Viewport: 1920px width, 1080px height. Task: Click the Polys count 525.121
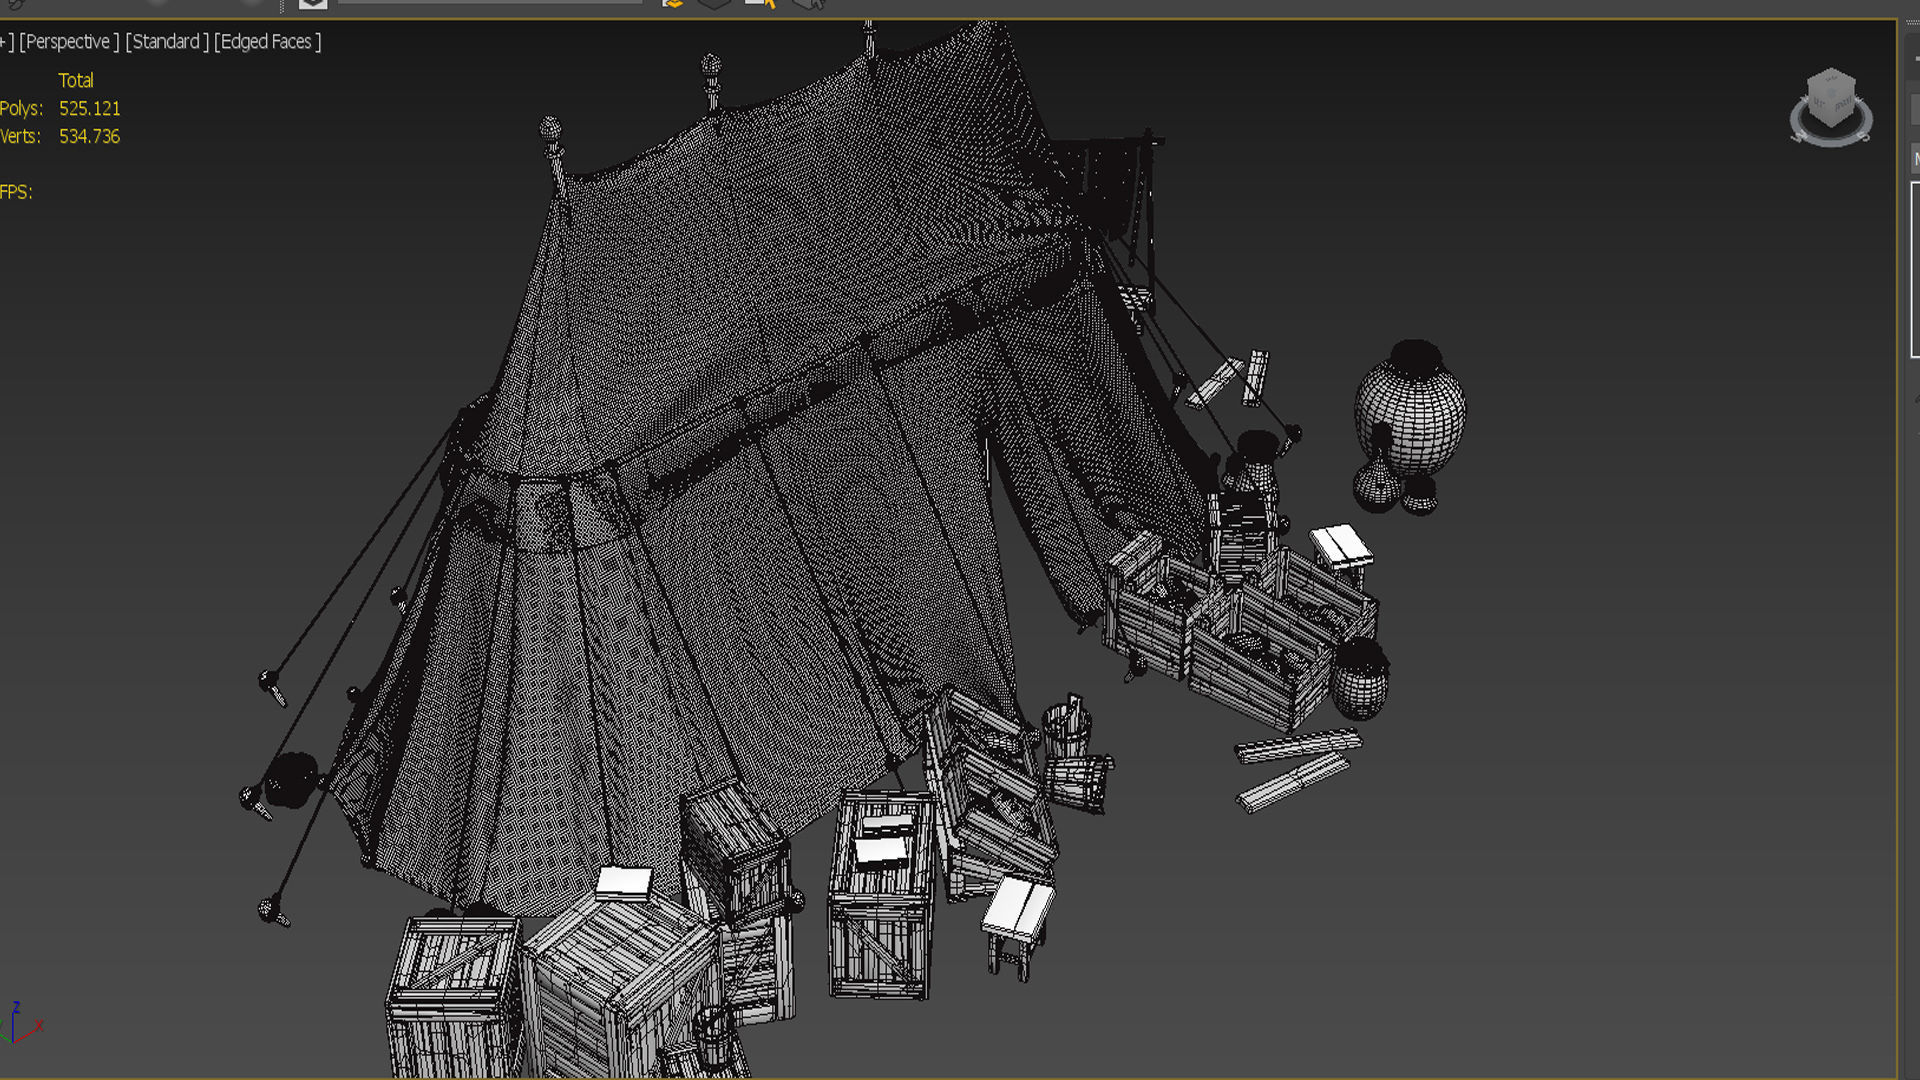pyautogui.click(x=89, y=108)
